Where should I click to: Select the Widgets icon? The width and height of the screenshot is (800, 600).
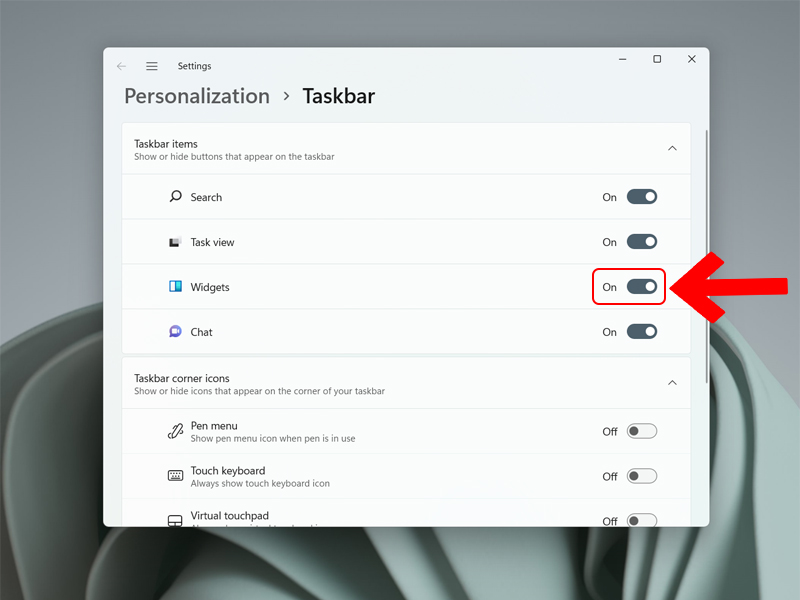click(175, 287)
